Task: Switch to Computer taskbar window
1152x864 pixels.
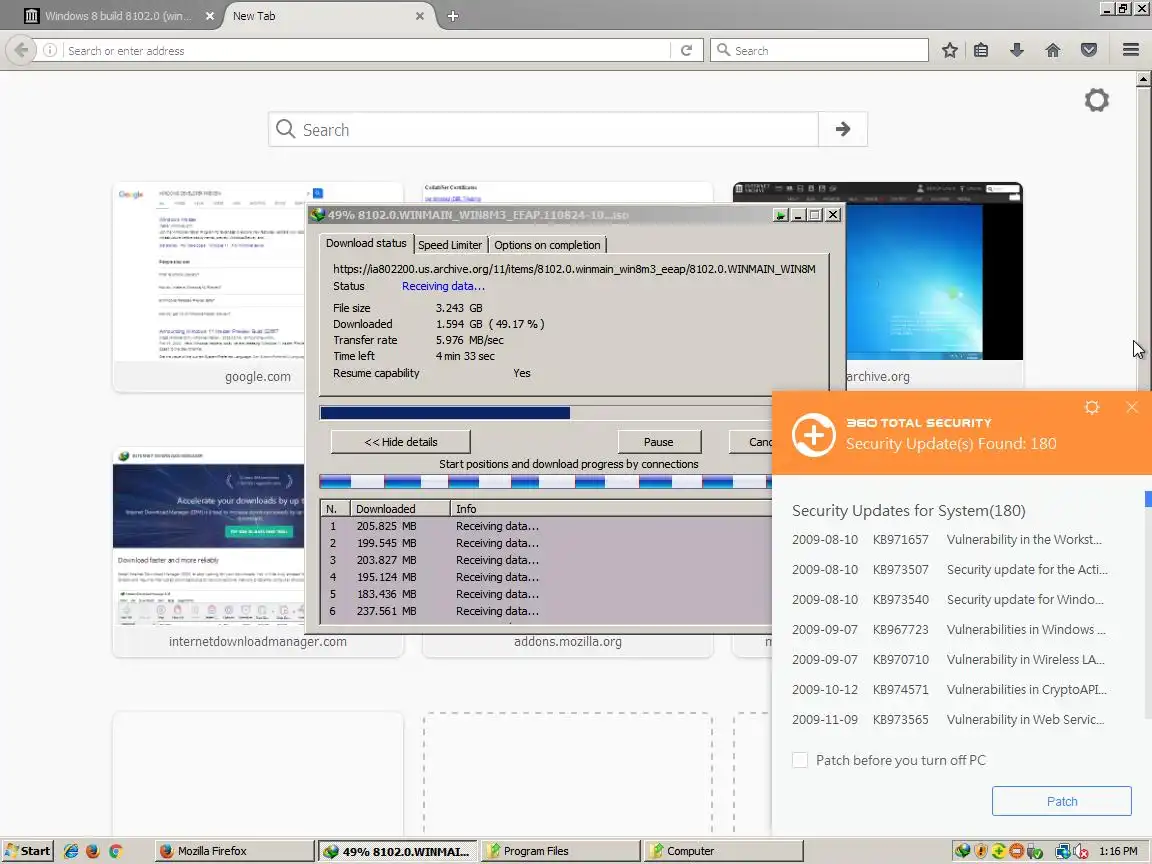Action: [724, 851]
